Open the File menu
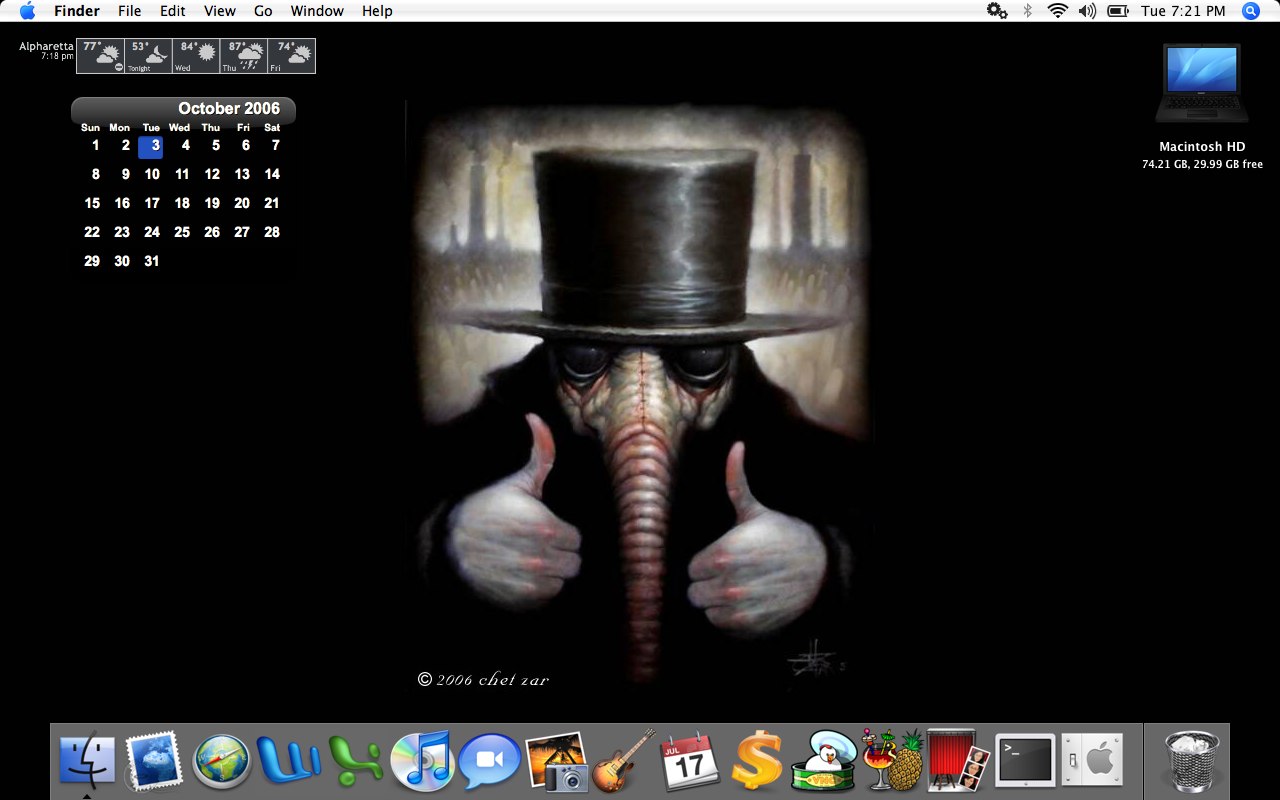Image resolution: width=1280 pixels, height=800 pixels. click(x=129, y=11)
